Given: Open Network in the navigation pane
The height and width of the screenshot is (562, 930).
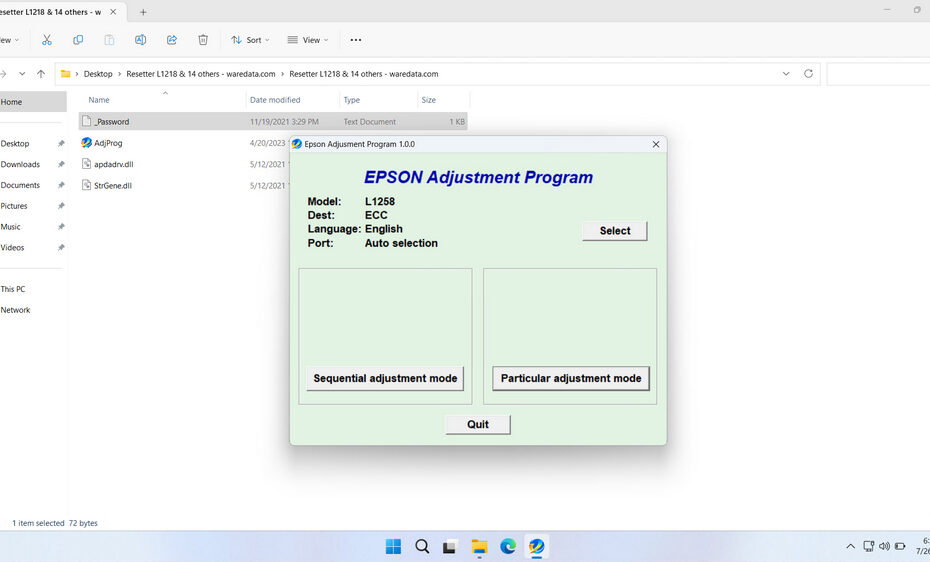Looking at the screenshot, I should click(15, 309).
